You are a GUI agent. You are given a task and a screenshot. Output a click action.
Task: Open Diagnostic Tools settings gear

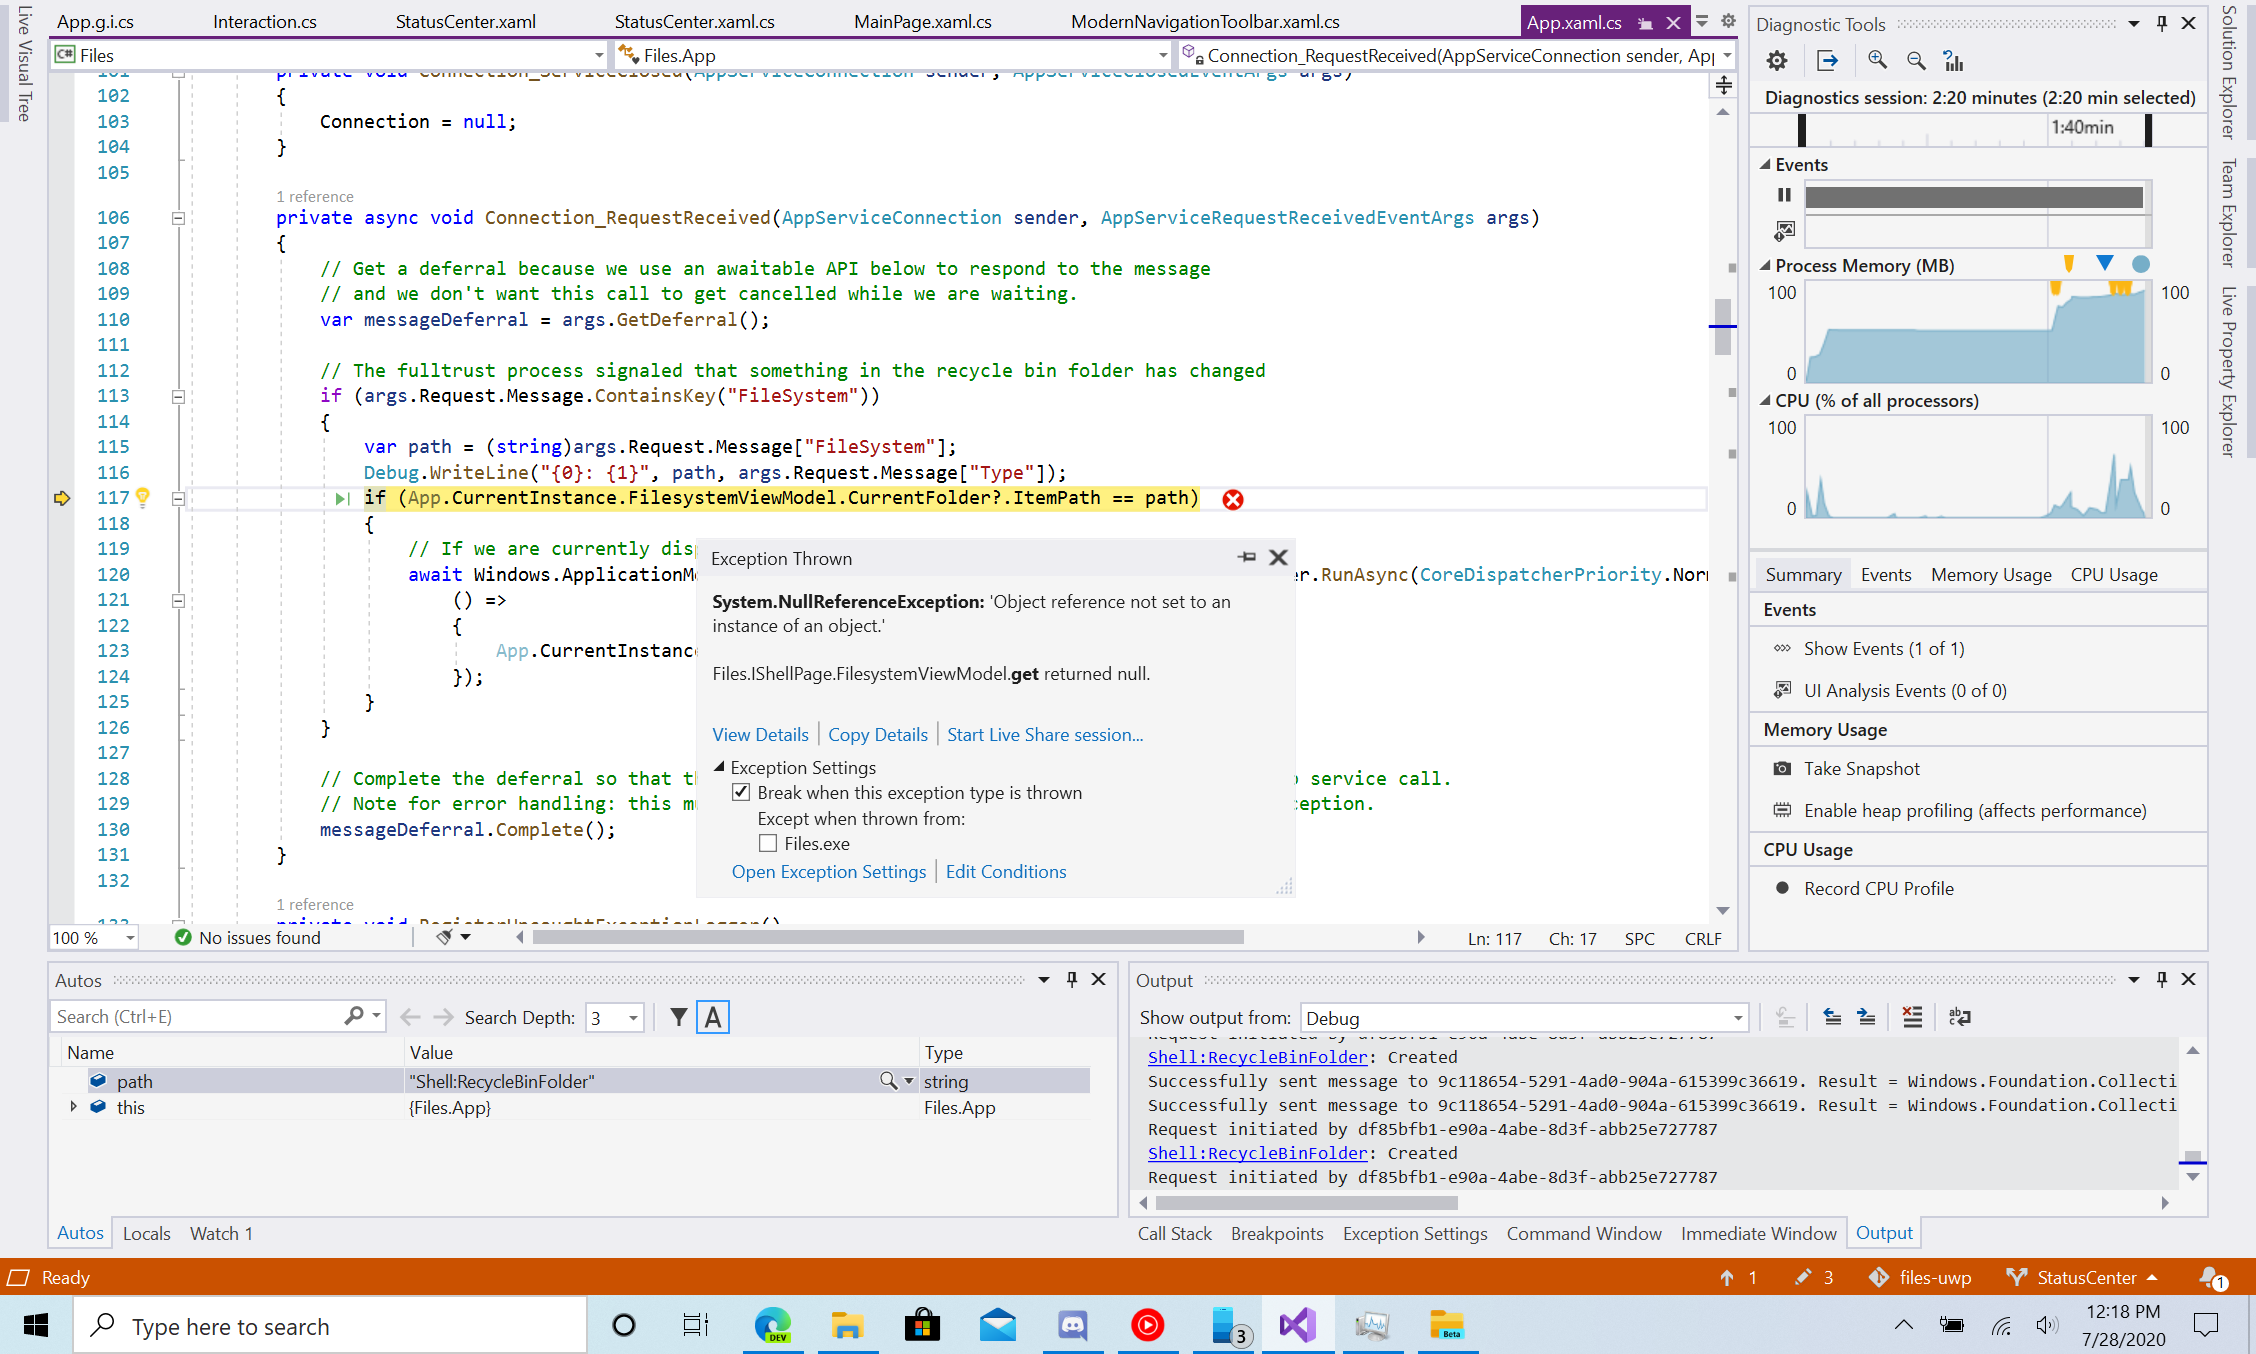pos(1777,60)
